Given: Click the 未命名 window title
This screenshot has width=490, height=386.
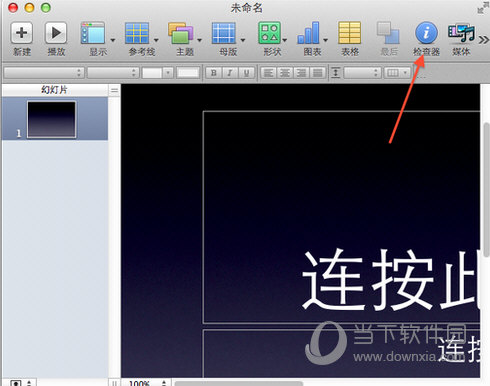Looking at the screenshot, I should [x=247, y=8].
